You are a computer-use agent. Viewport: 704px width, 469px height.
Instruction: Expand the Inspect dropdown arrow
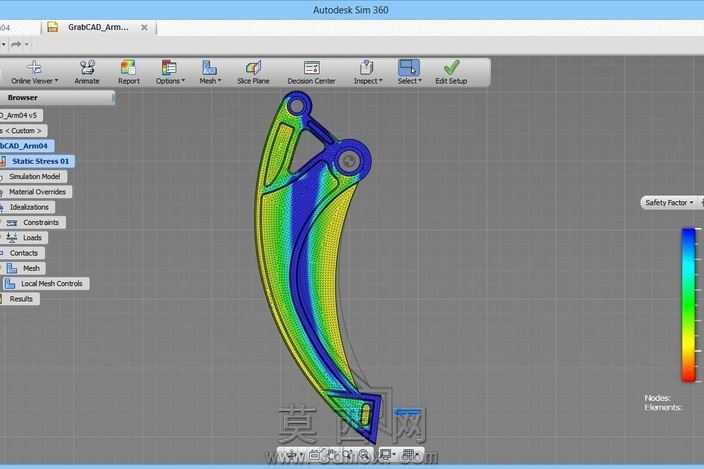pyautogui.click(x=381, y=81)
